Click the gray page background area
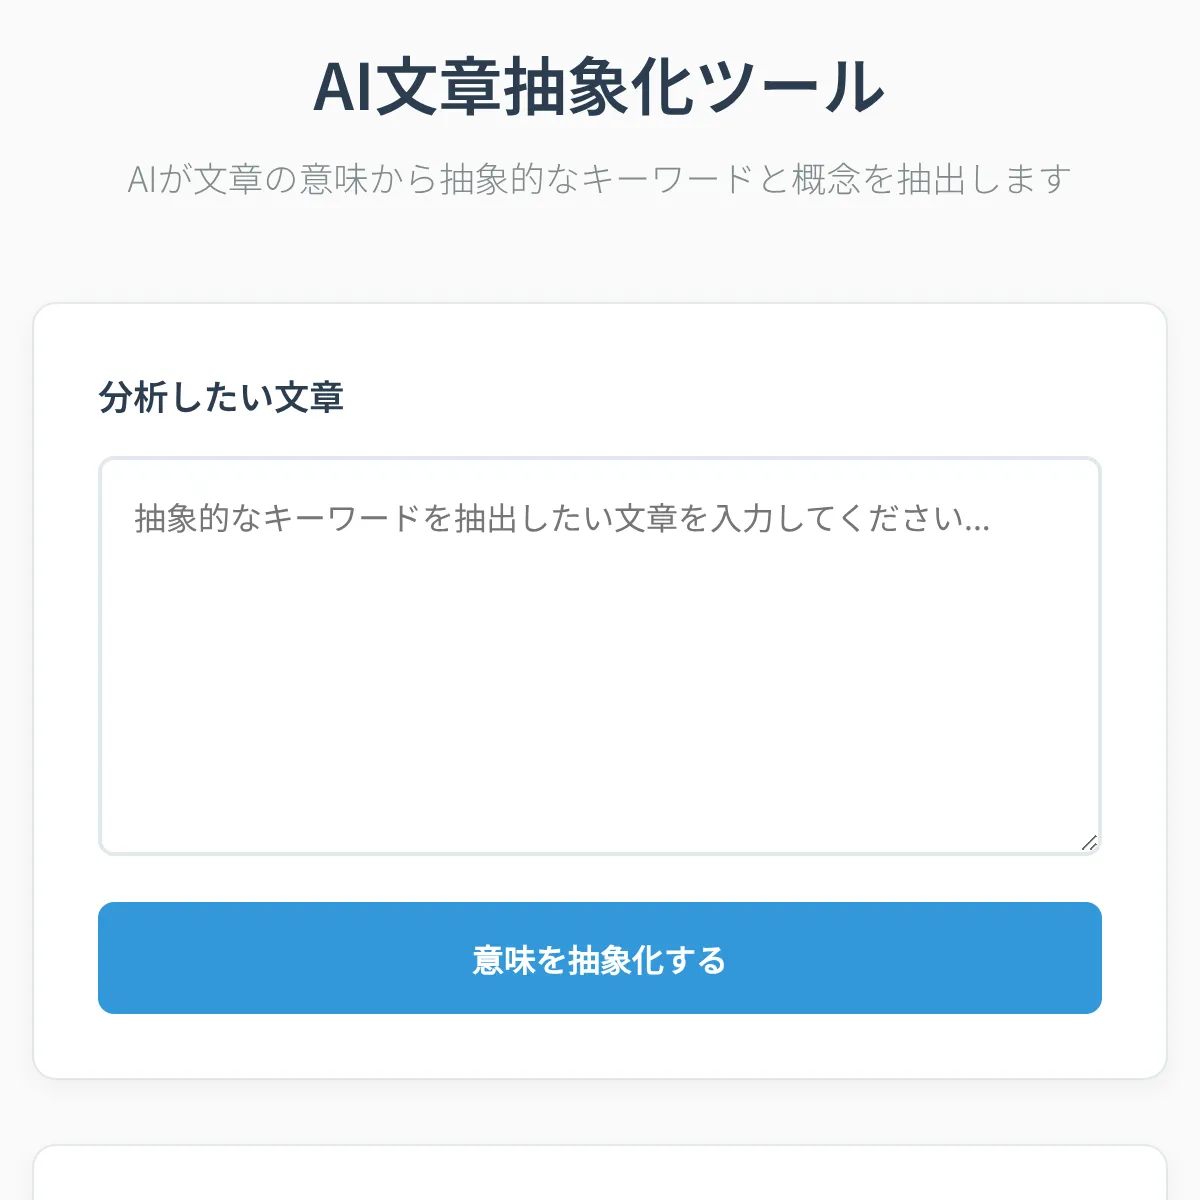The width and height of the screenshot is (1200, 1200). (598, 250)
